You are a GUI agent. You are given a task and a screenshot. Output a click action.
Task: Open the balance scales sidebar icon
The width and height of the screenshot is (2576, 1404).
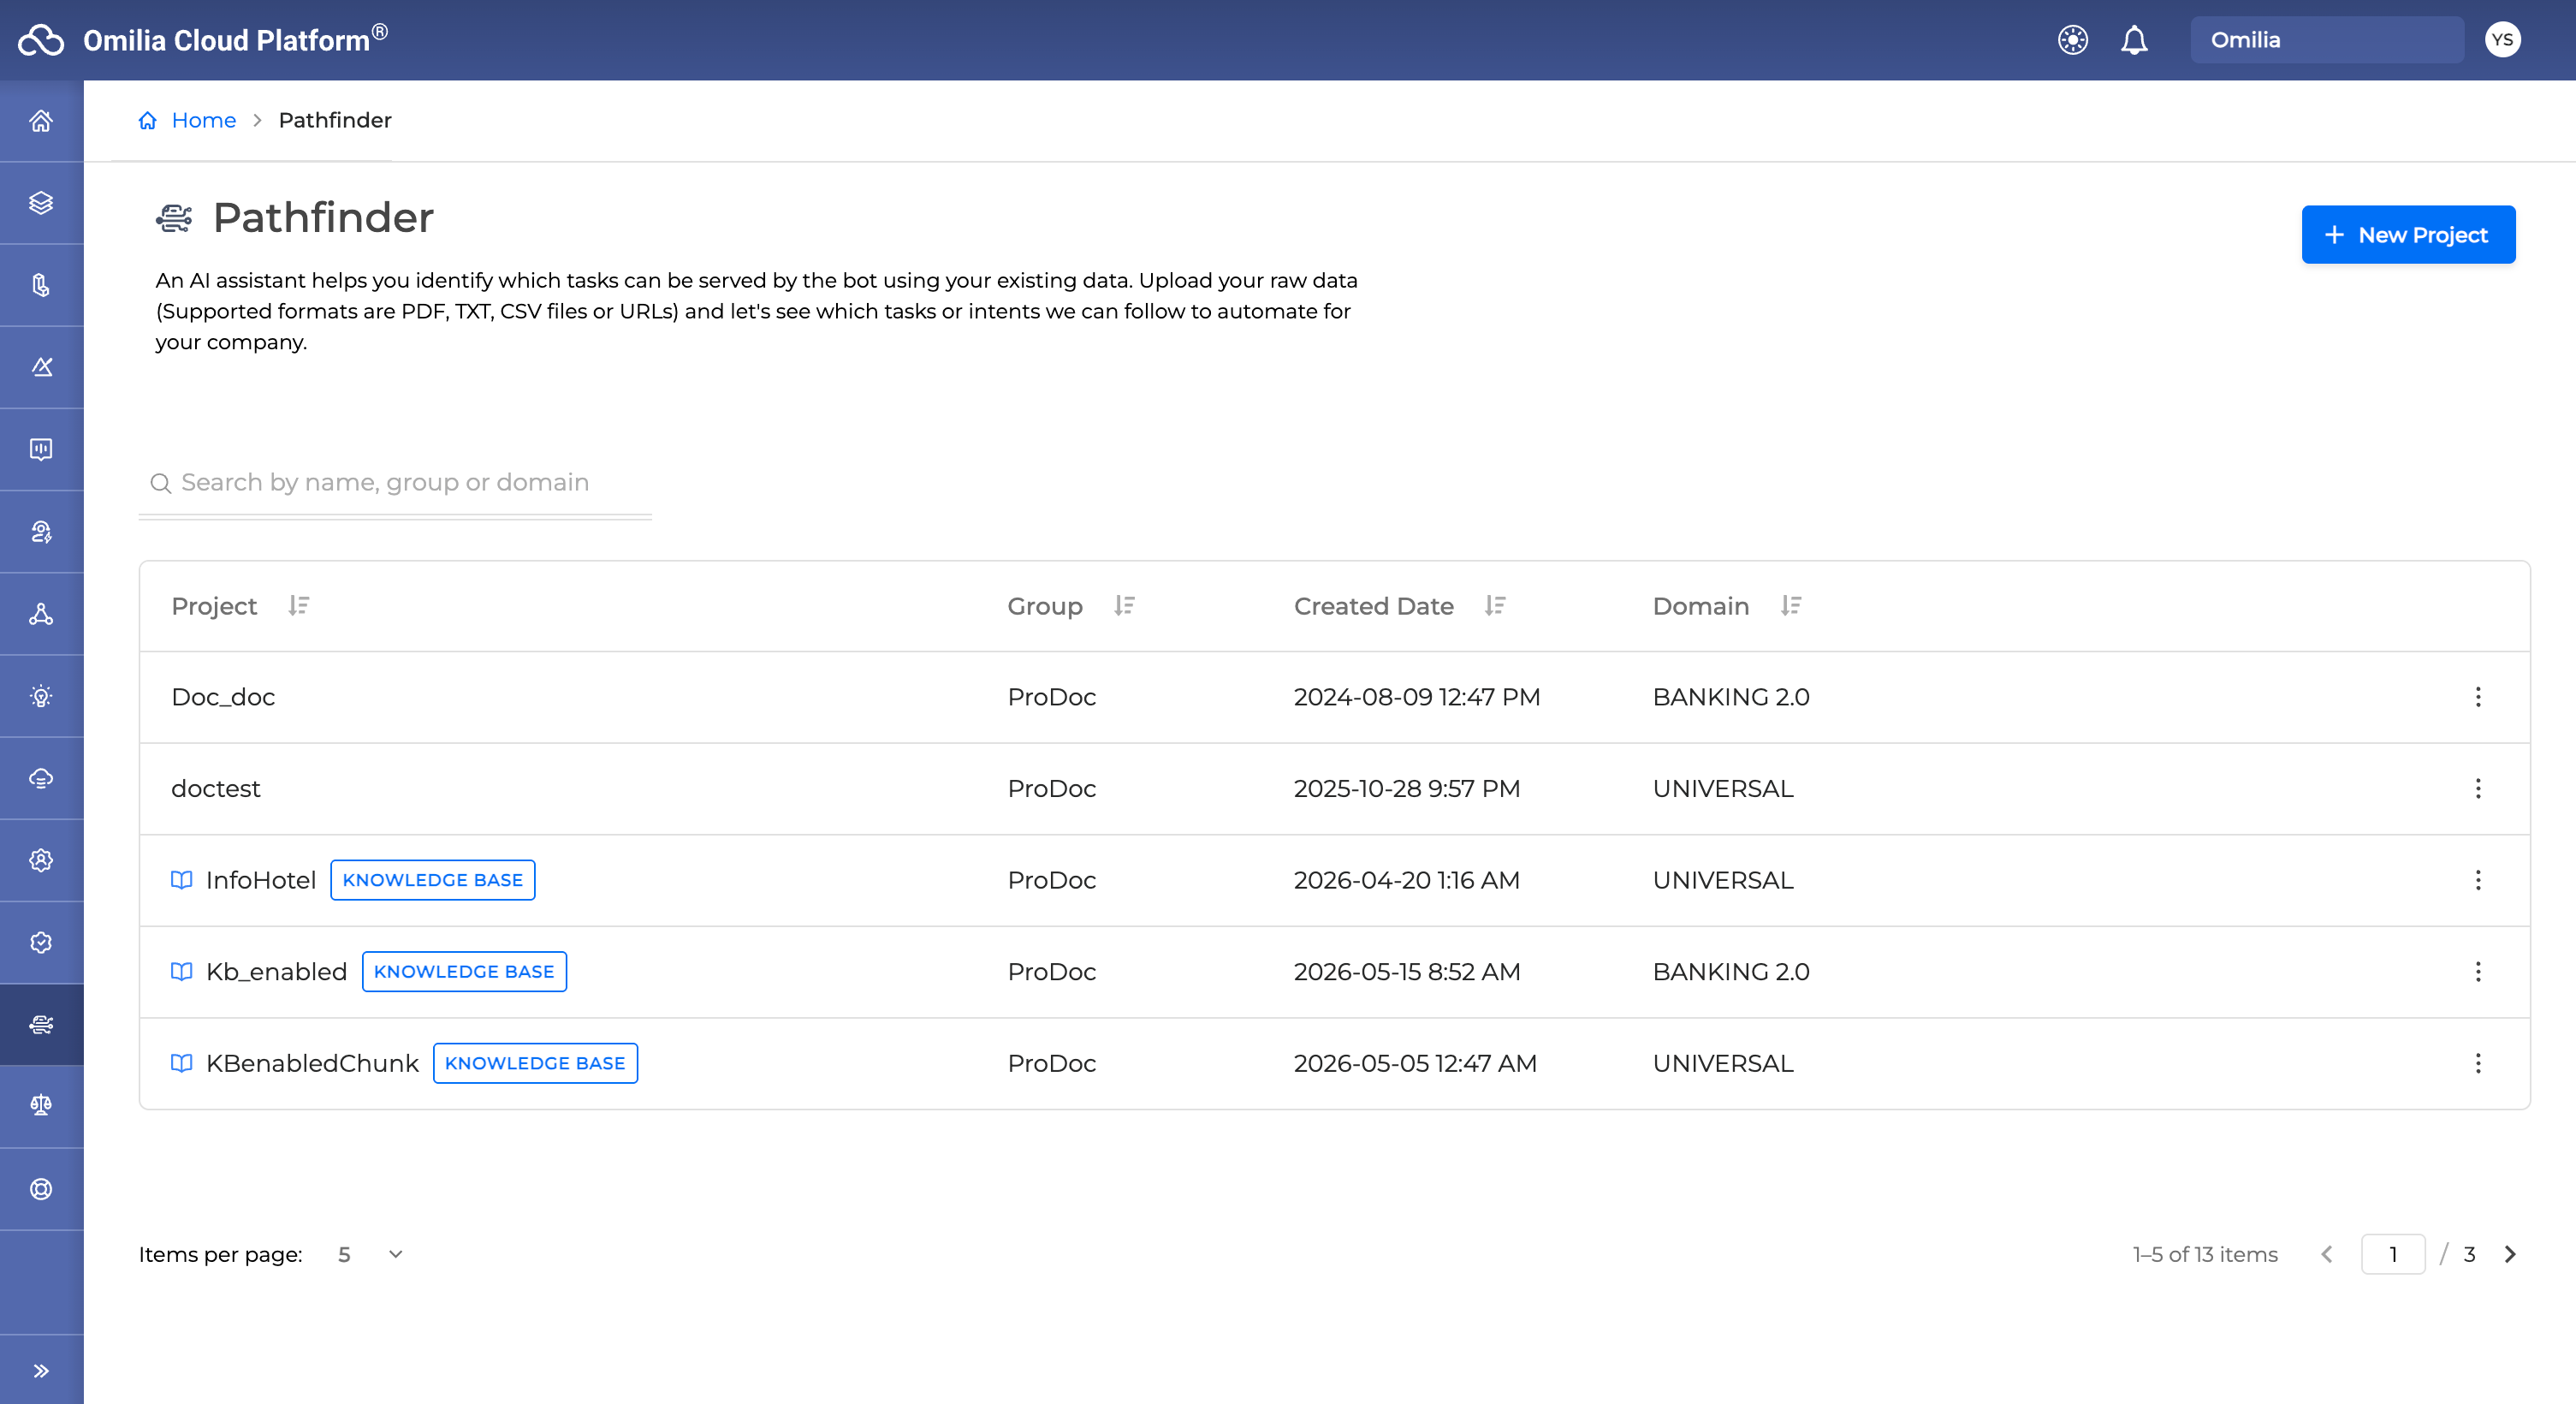(41, 1105)
